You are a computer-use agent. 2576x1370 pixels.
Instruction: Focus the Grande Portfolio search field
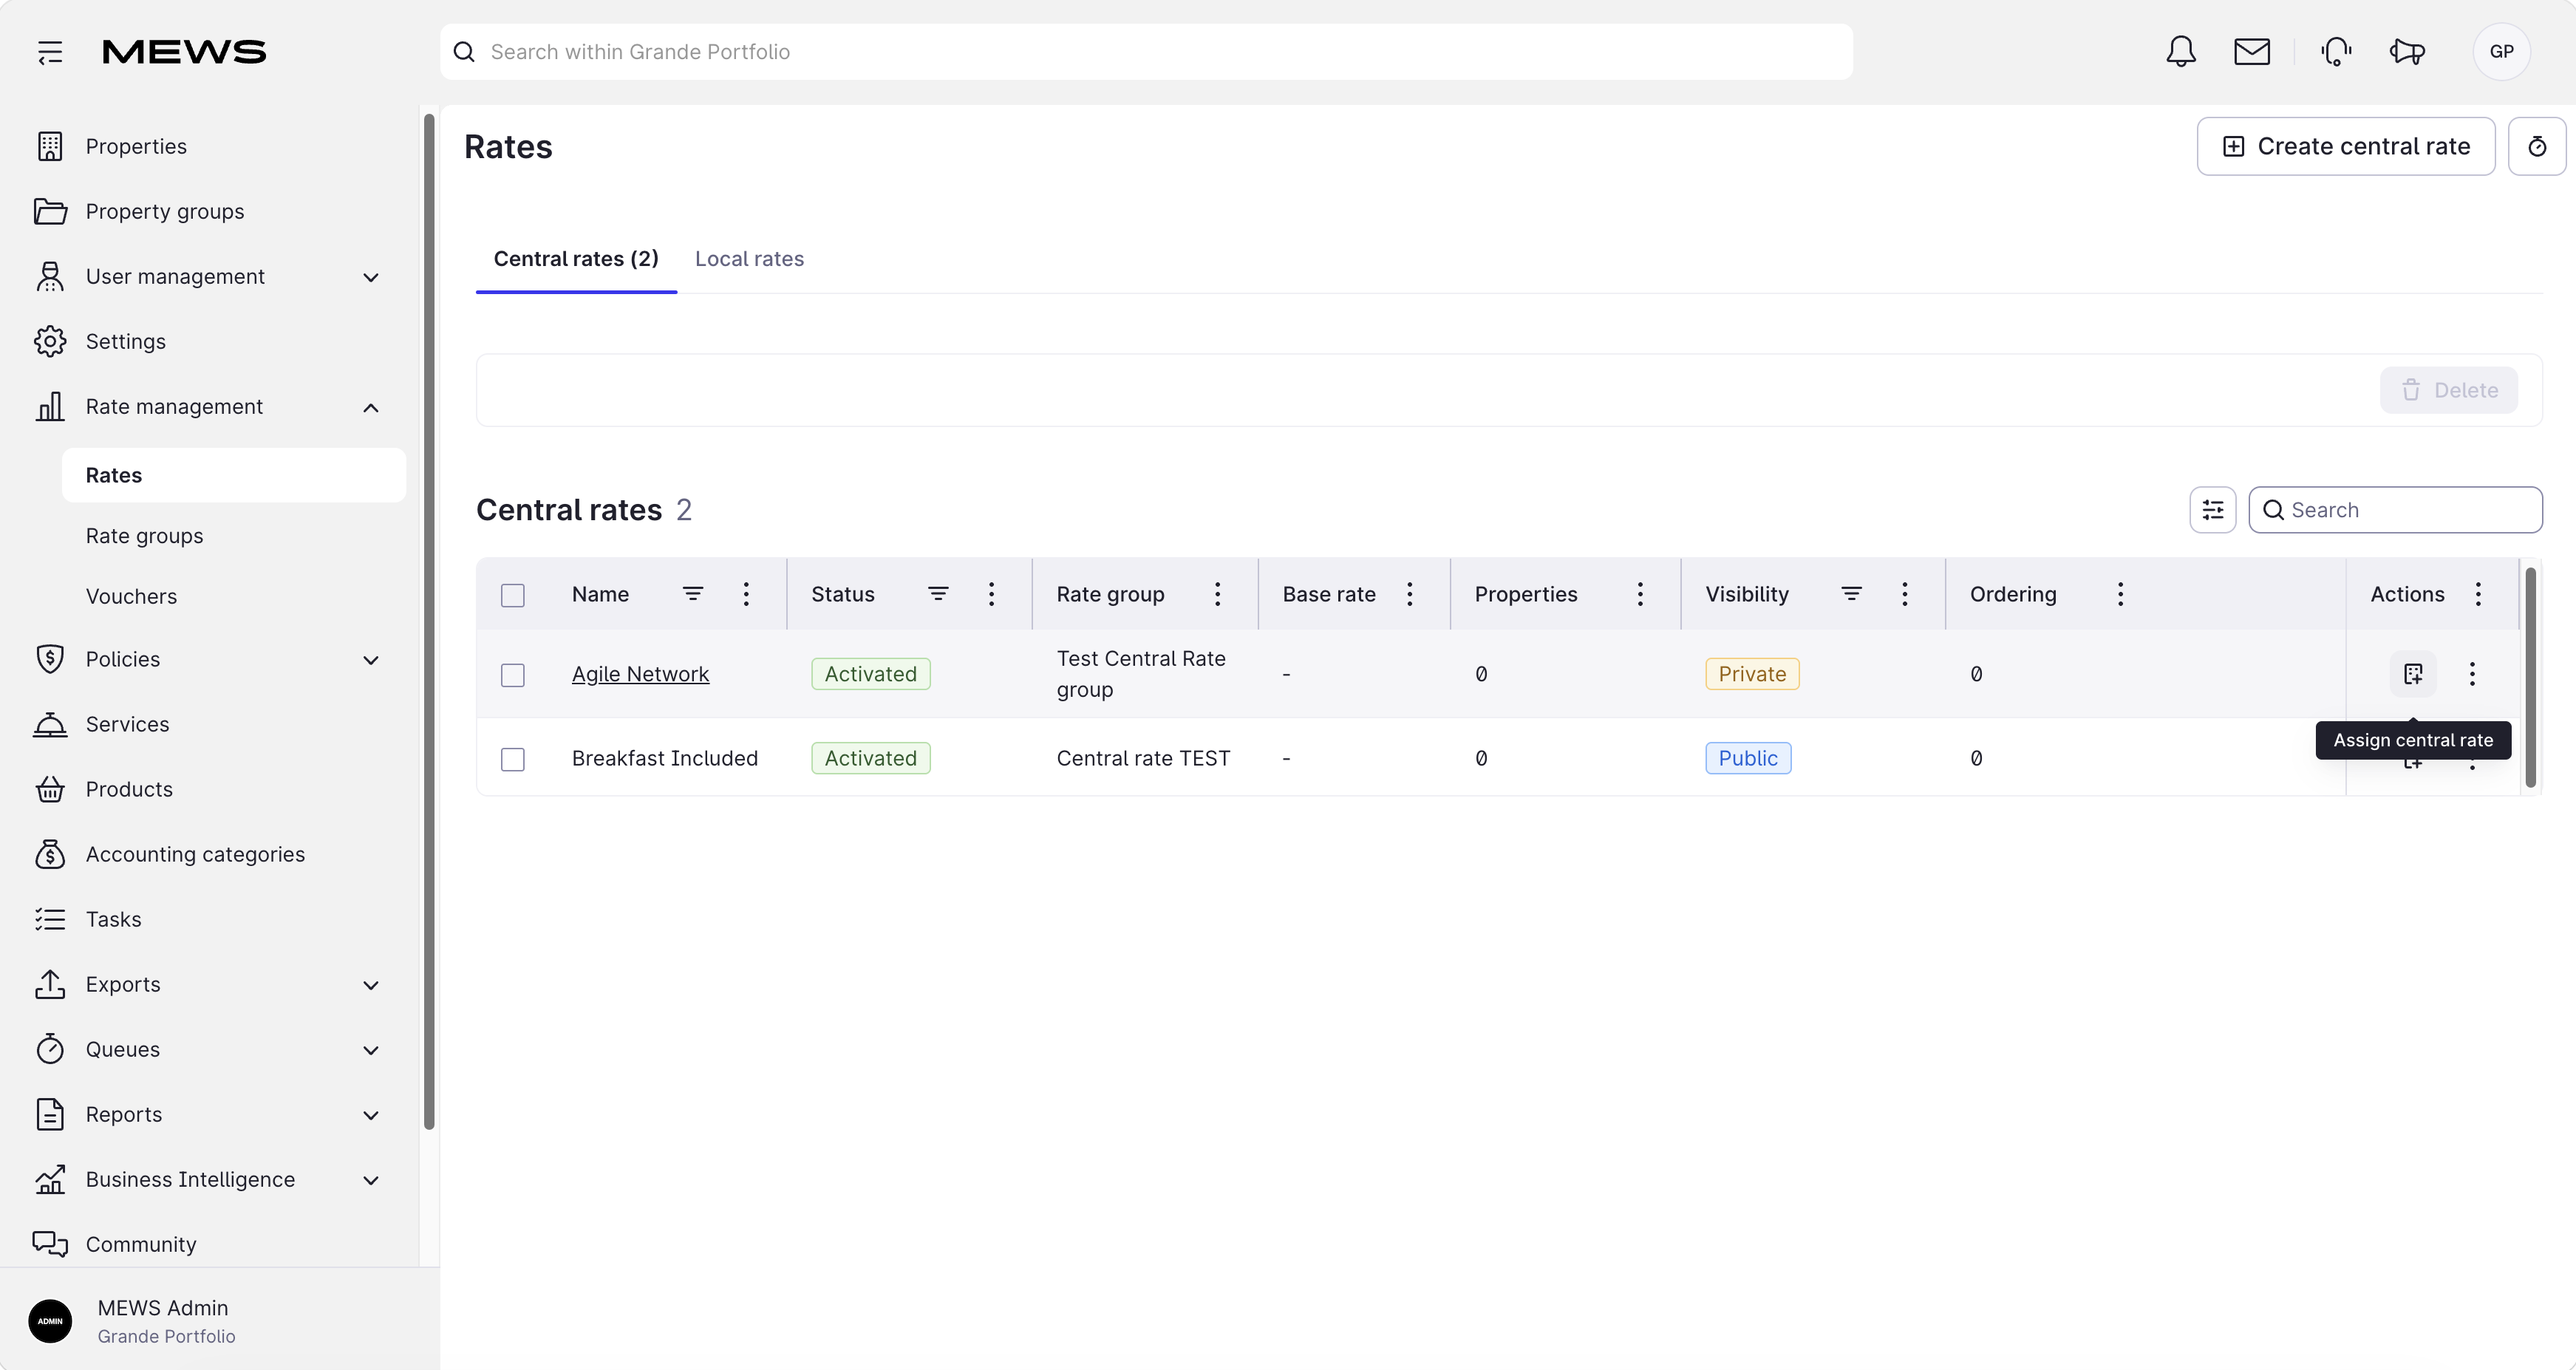(x=1146, y=52)
